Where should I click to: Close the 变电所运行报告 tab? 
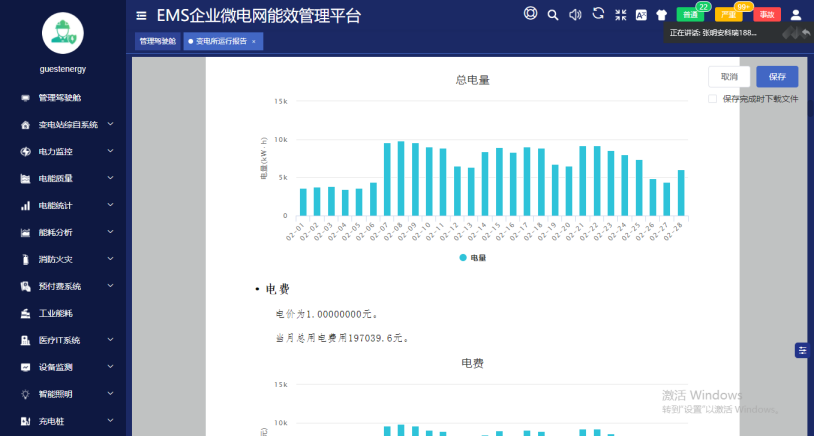pos(254,42)
